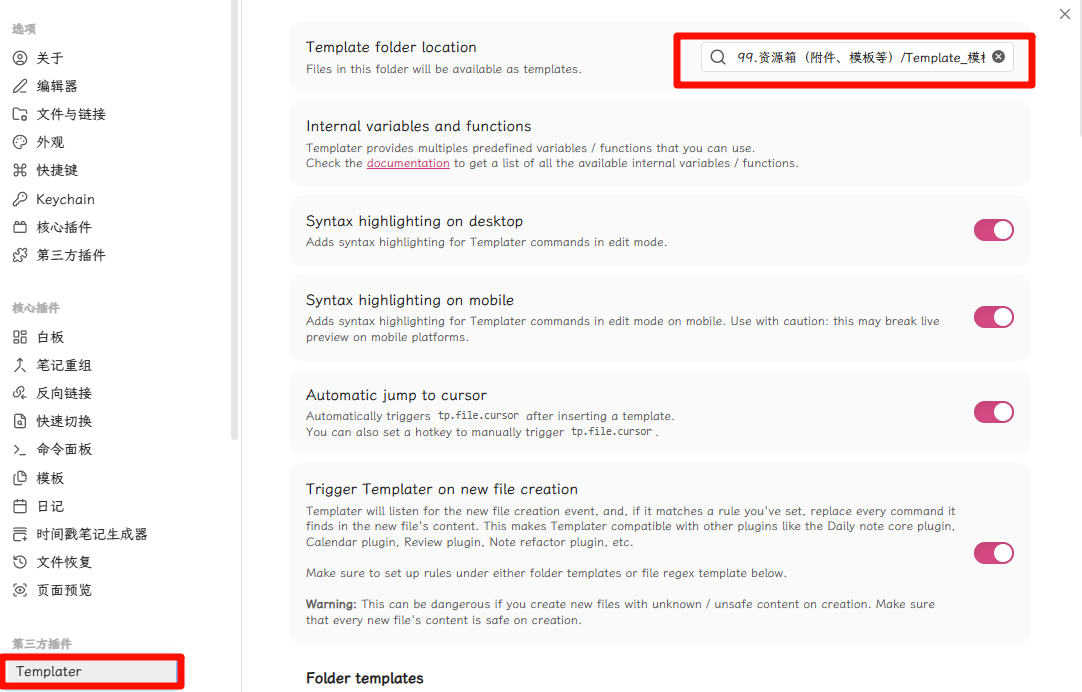Open the 文件与链接 settings tab
1082x692 pixels.
point(71,114)
